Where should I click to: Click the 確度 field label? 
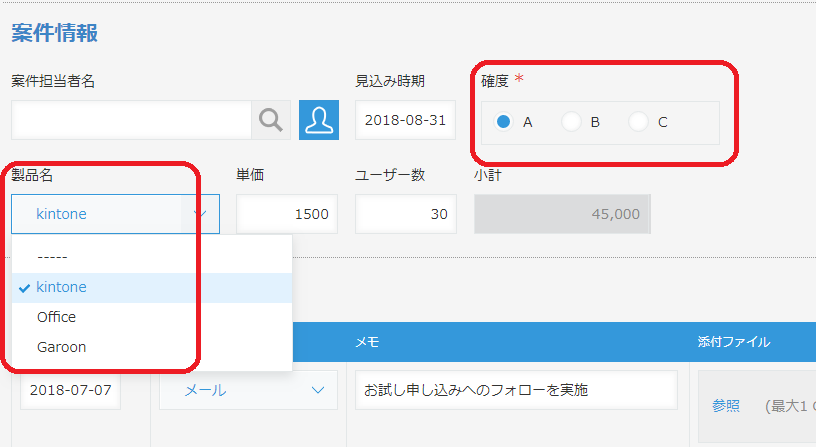[x=494, y=81]
